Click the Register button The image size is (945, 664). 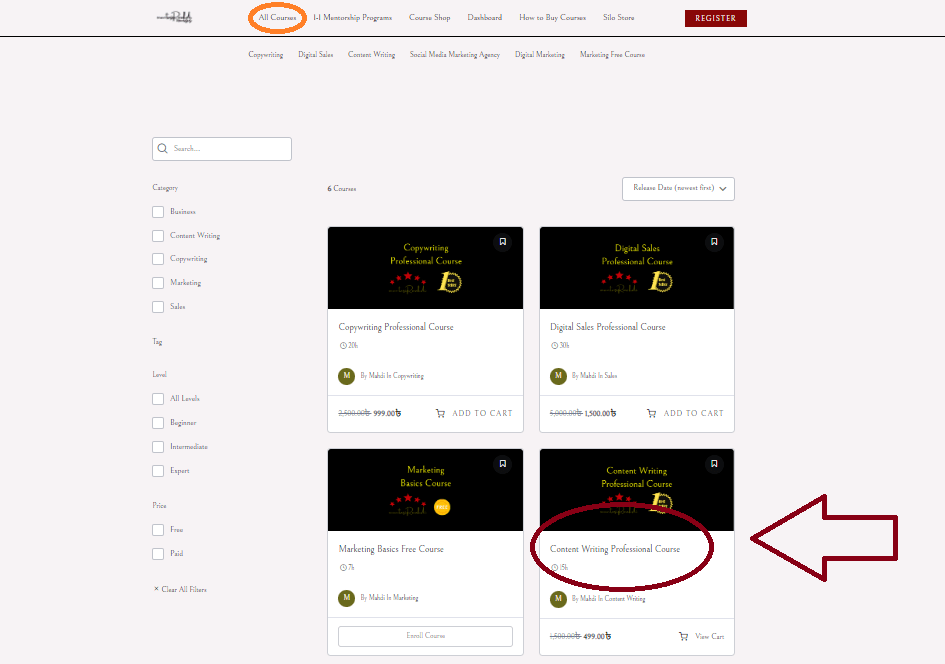tap(715, 18)
